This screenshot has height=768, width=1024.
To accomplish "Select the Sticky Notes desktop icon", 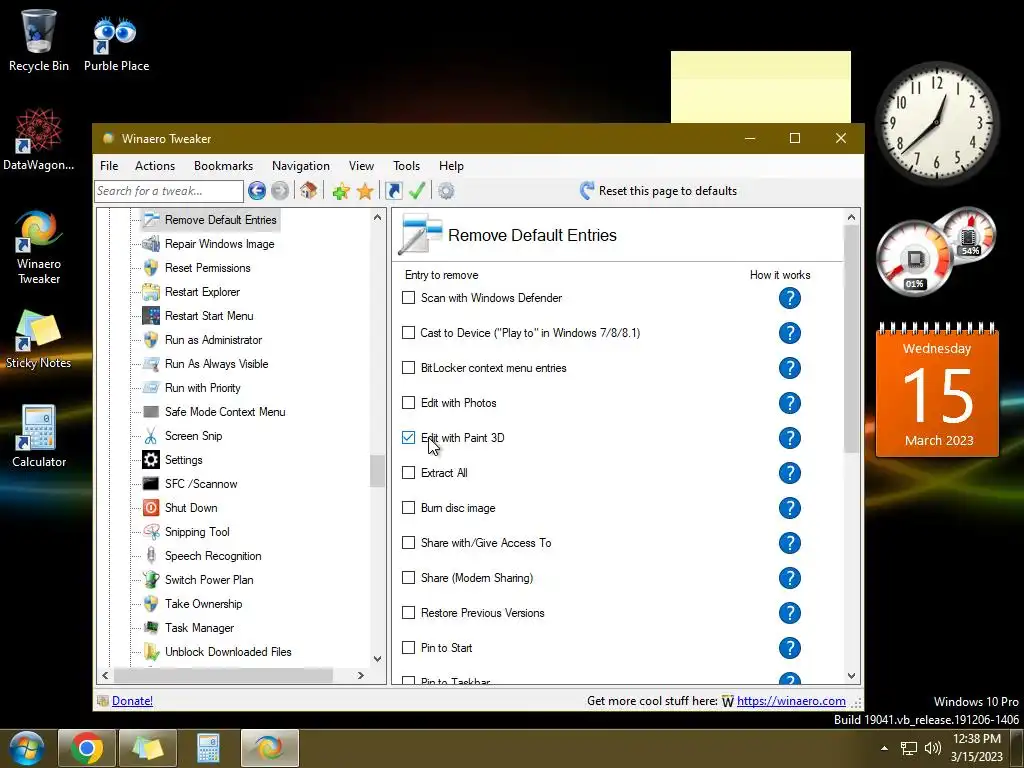I will pyautogui.click(x=39, y=340).
